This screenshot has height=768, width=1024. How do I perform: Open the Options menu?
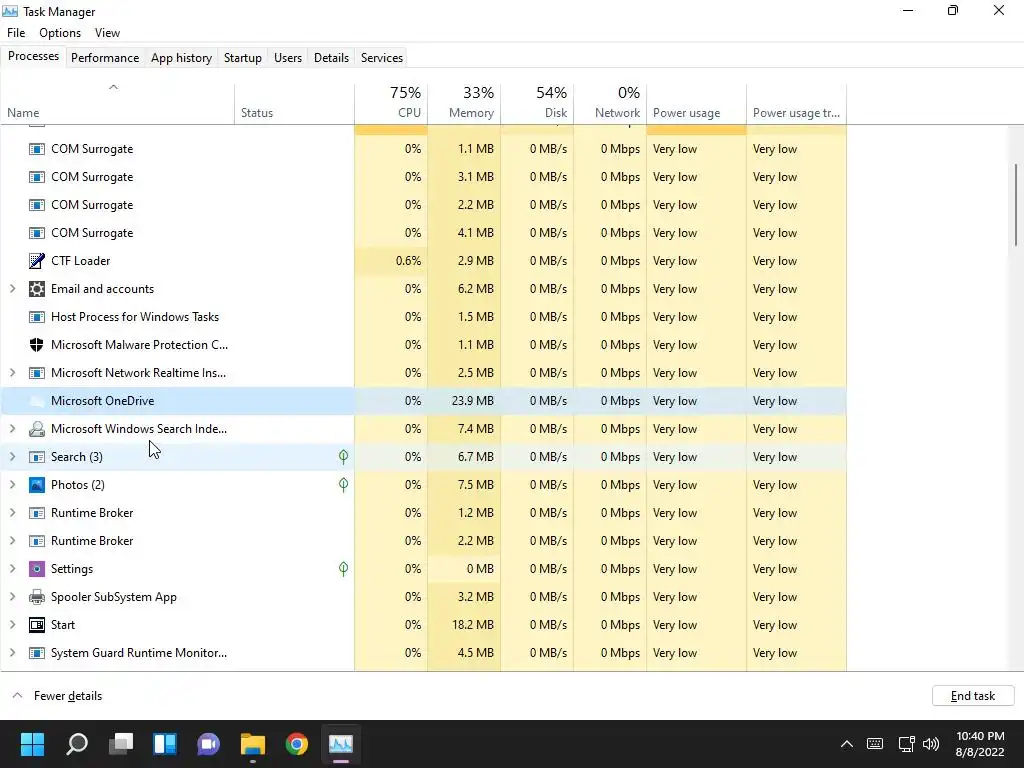click(60, 33)
